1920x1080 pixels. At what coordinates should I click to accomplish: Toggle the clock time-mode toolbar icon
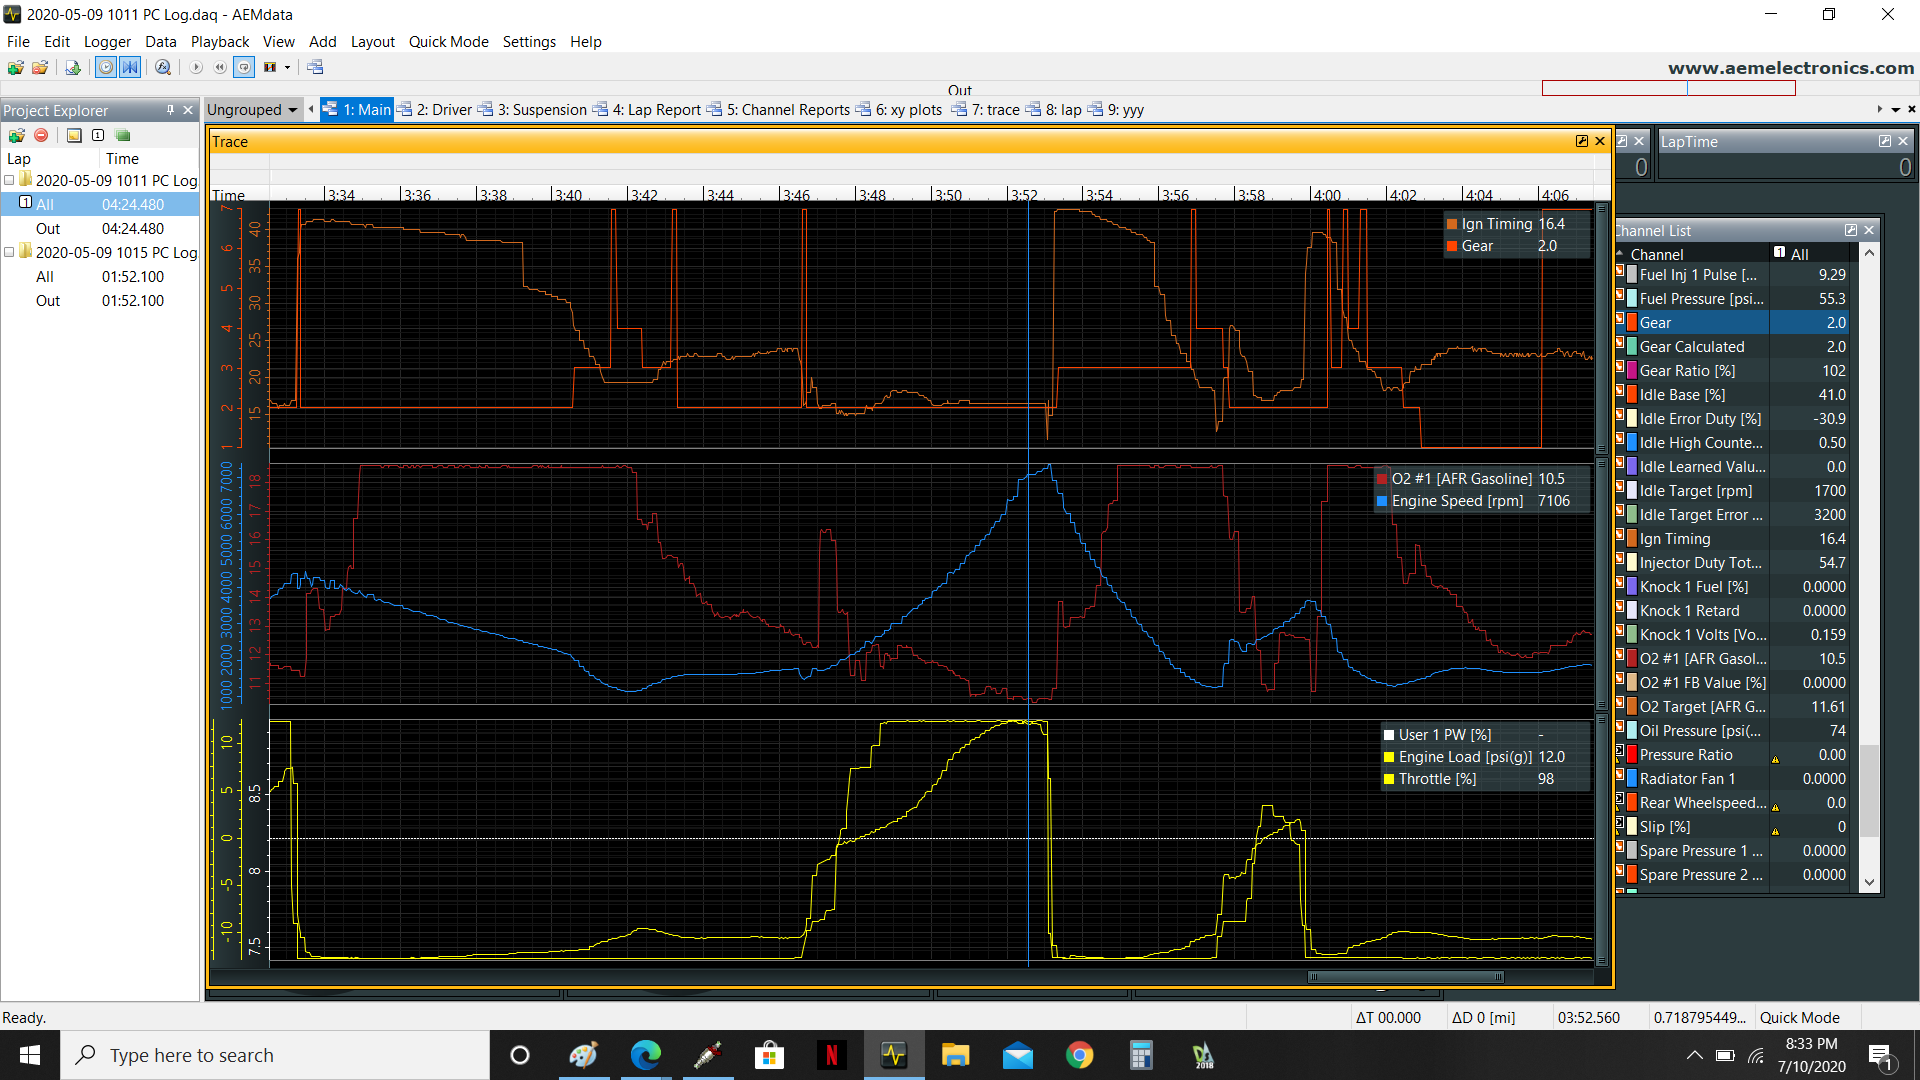coord(105,67)
